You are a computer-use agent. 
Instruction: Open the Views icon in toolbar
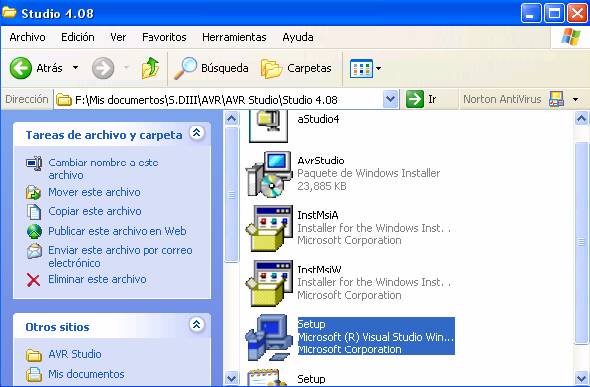[361, 68]
